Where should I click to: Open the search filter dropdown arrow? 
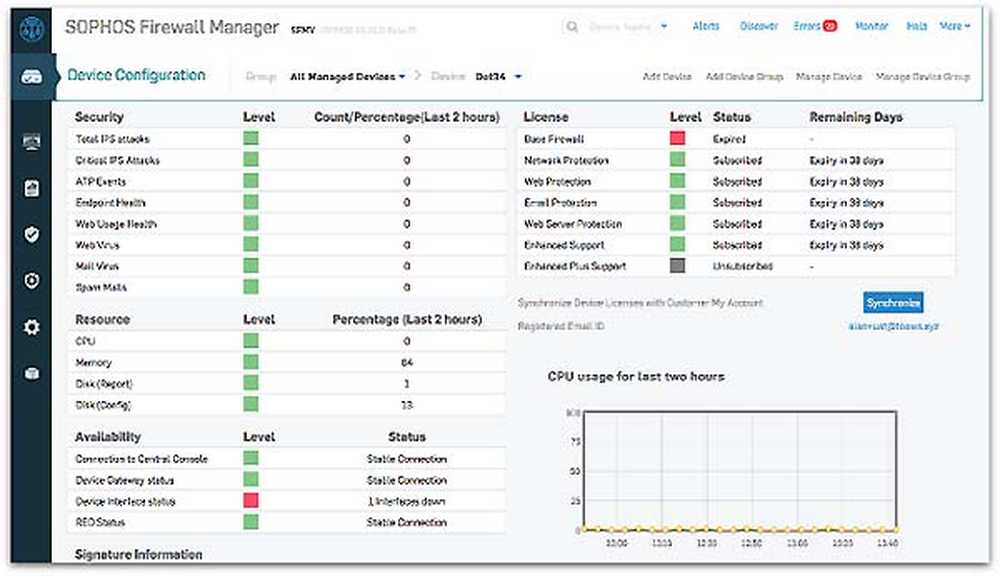[664, 27]
